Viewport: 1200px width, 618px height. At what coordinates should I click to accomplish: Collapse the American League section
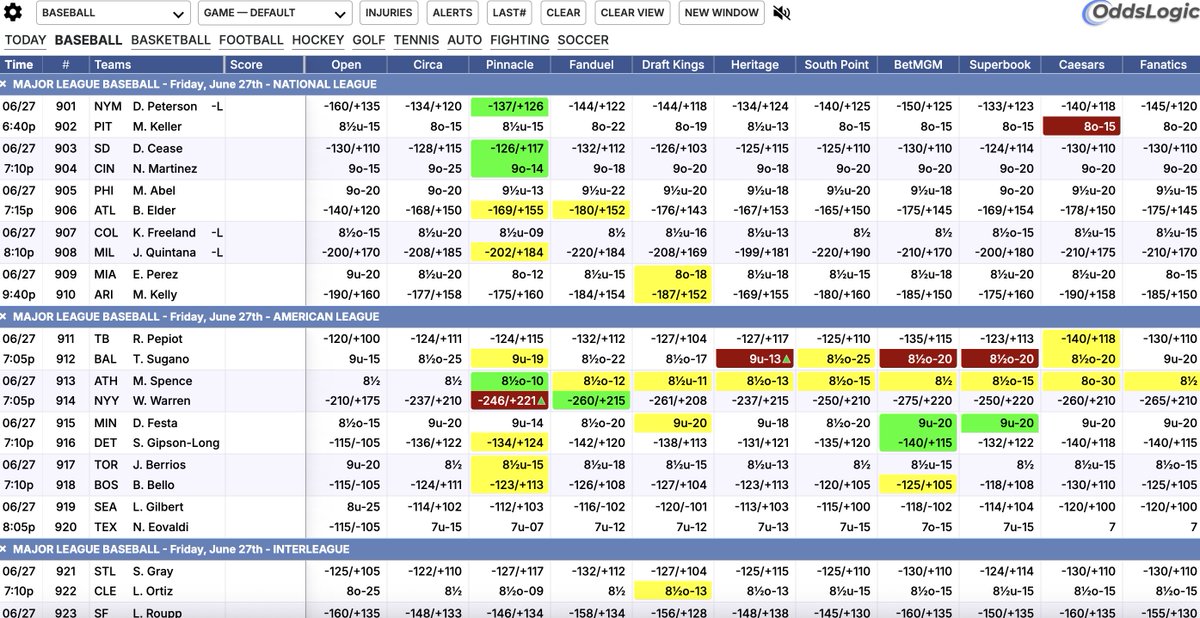(5, 316)
